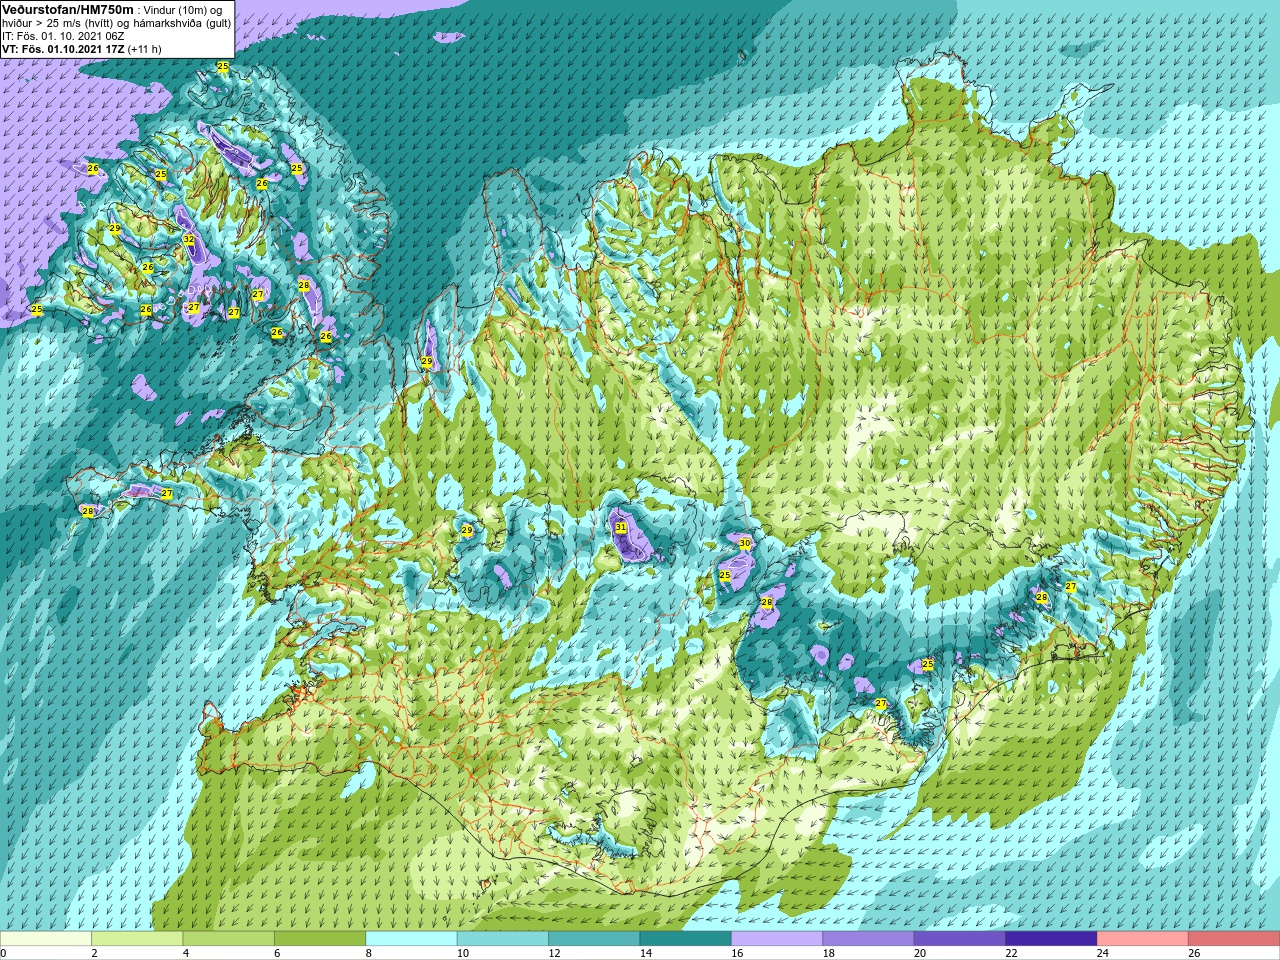Click the pale yellow 0–2 m/s legend swatch
The image size is (1280, 960).
coord(46,939)
